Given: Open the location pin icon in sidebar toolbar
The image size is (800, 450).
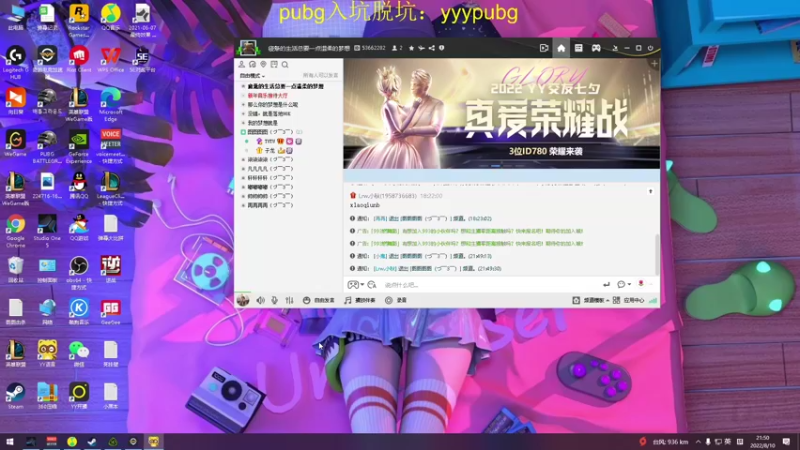Looking at the screenshot, I should (263, 64).
